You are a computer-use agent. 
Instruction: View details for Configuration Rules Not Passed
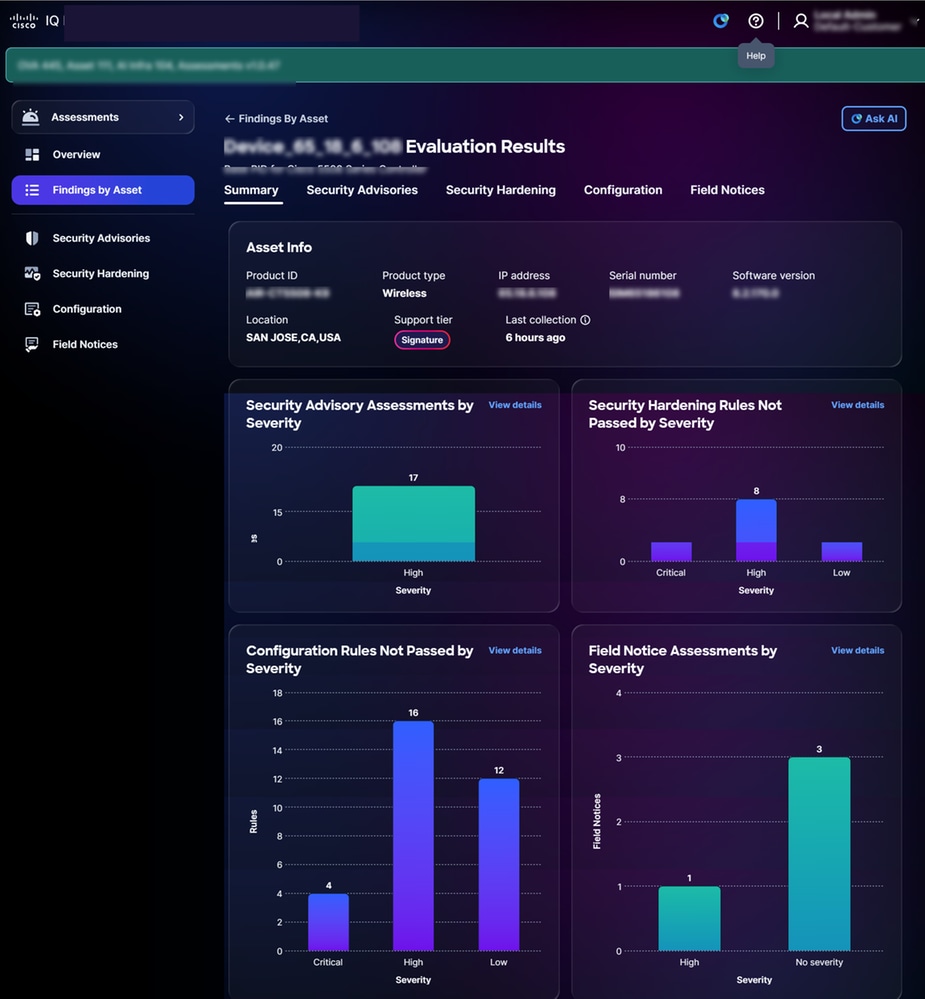click(x=515, y=650)
